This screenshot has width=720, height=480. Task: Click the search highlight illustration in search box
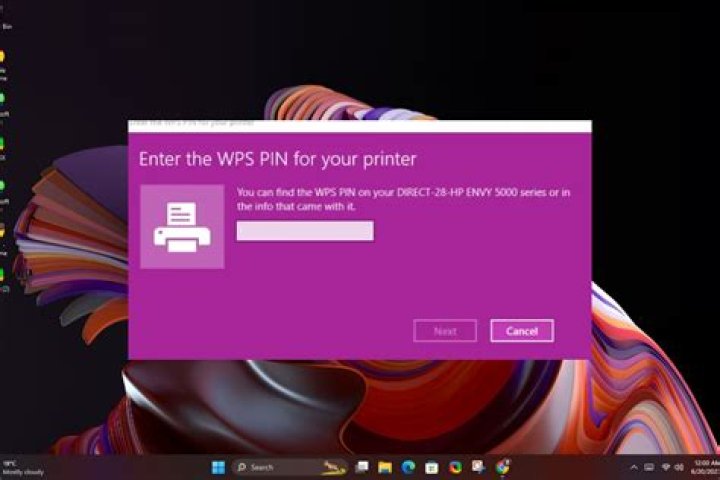tap(334, 467)
